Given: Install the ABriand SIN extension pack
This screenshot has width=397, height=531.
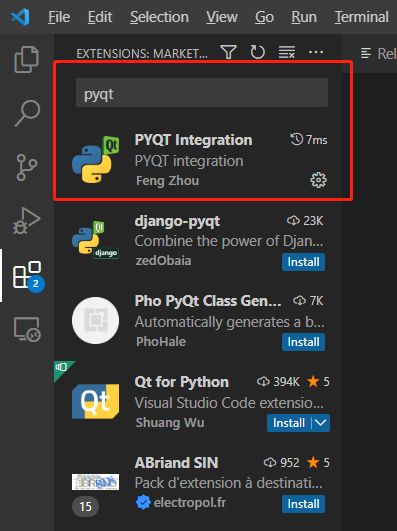Looking at the screenshot, I should coord(303,504).
